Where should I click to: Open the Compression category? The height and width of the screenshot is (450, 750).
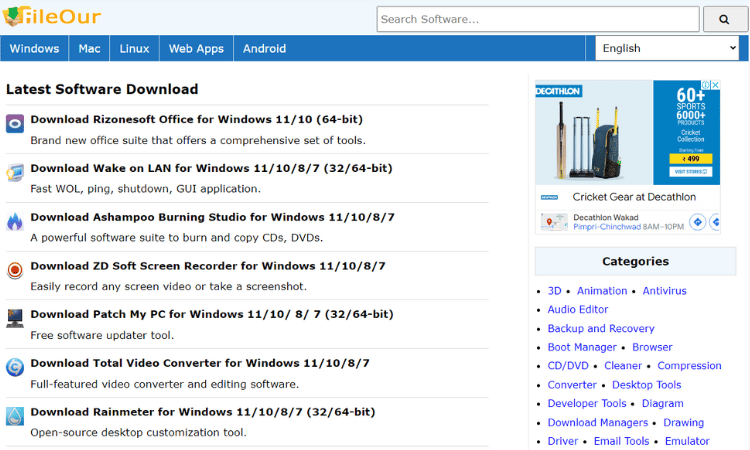[x=689, y=366]
